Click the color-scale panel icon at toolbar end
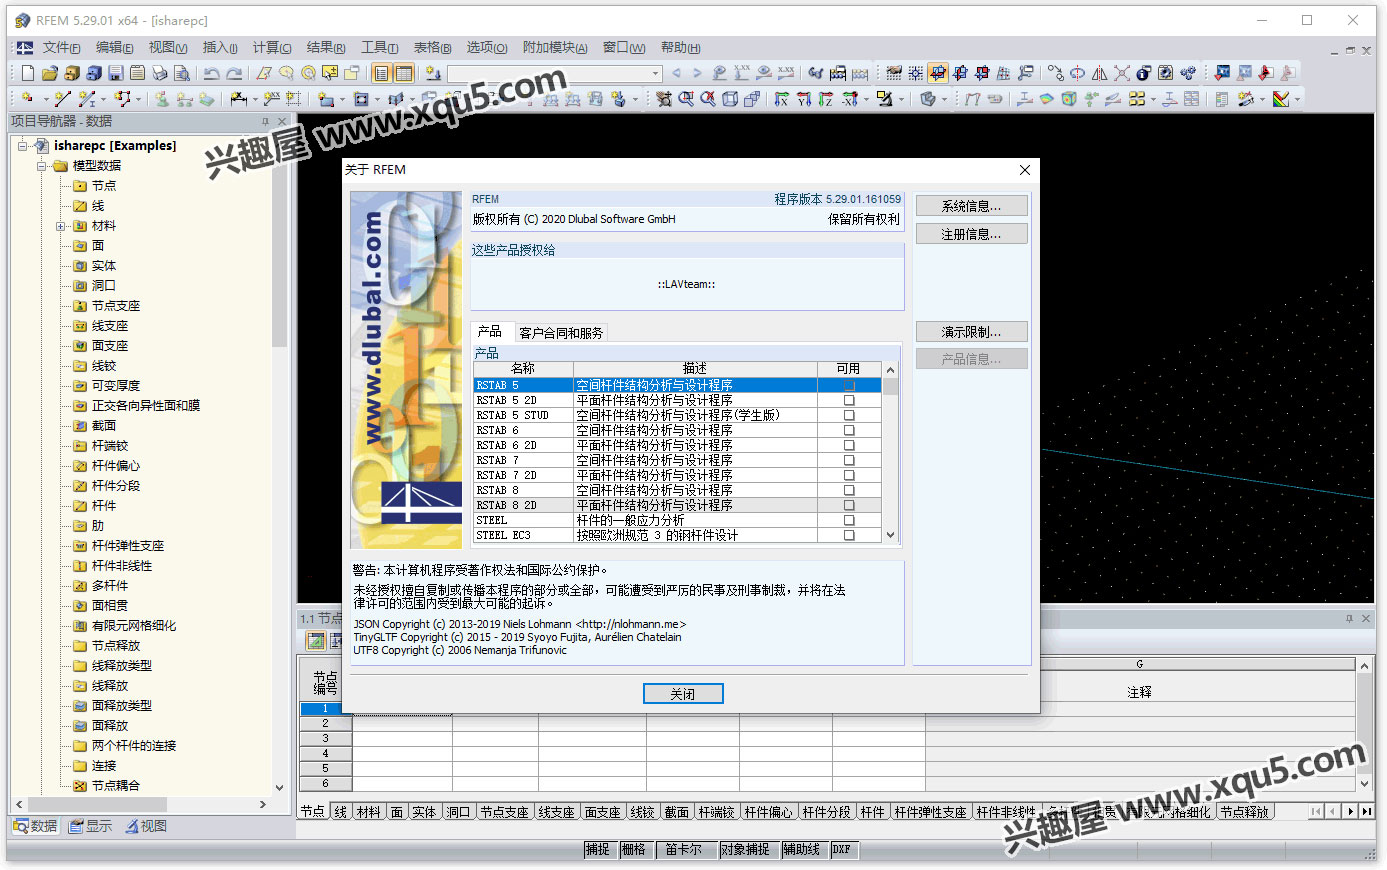The height and width of the screenshot is (870, 1387). (1281, 99)
